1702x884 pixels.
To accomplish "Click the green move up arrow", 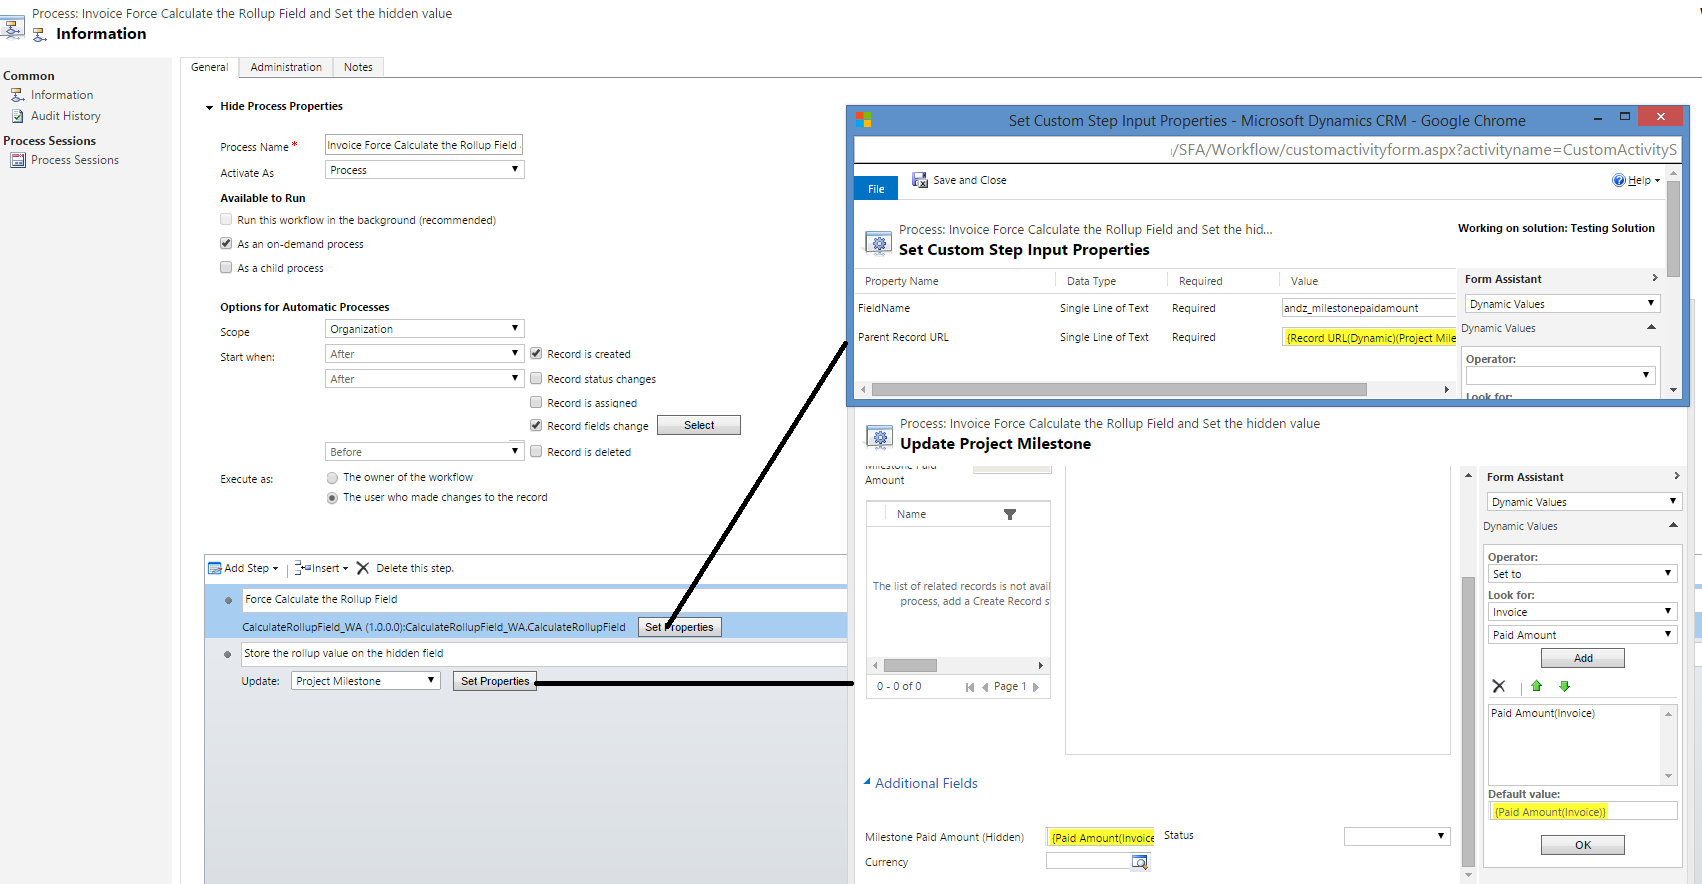I will tap(1536, 686).
